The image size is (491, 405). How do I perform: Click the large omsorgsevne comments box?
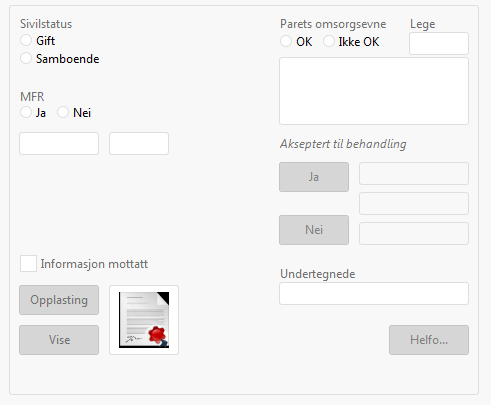tap(374, 91)
